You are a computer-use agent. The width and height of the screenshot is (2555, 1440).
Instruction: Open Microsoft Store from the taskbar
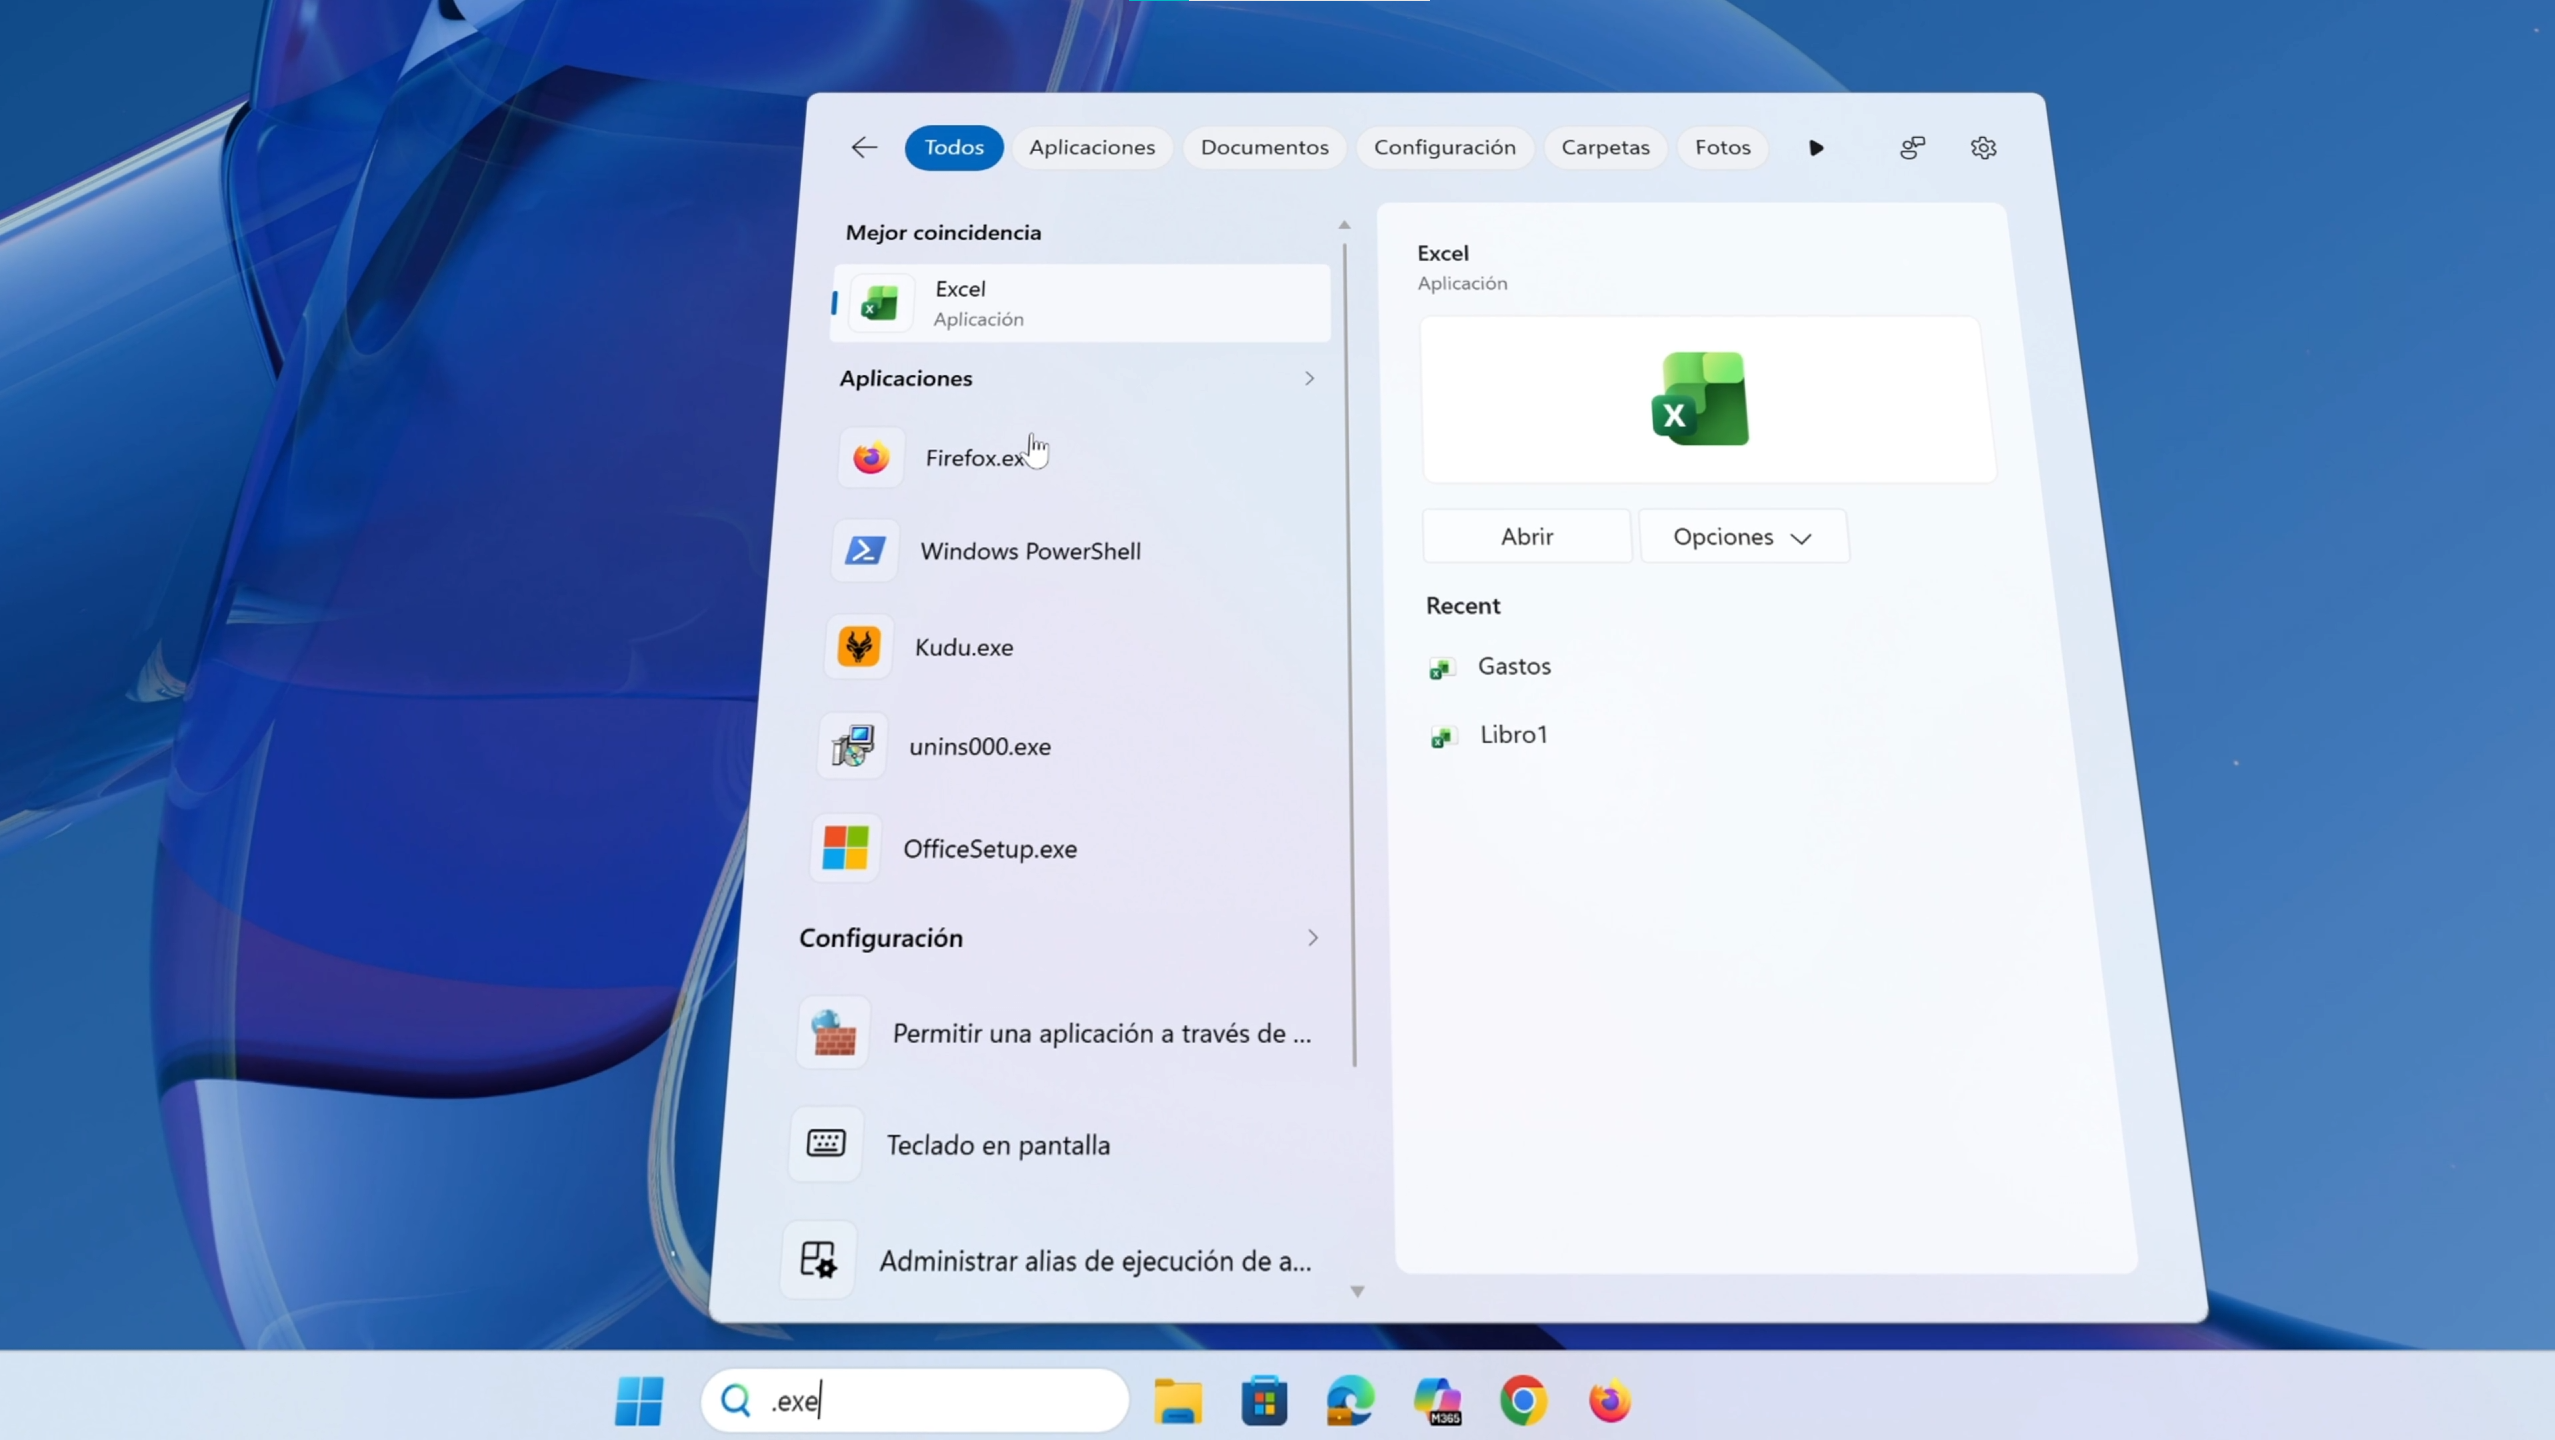[x=1264, y=1401]
